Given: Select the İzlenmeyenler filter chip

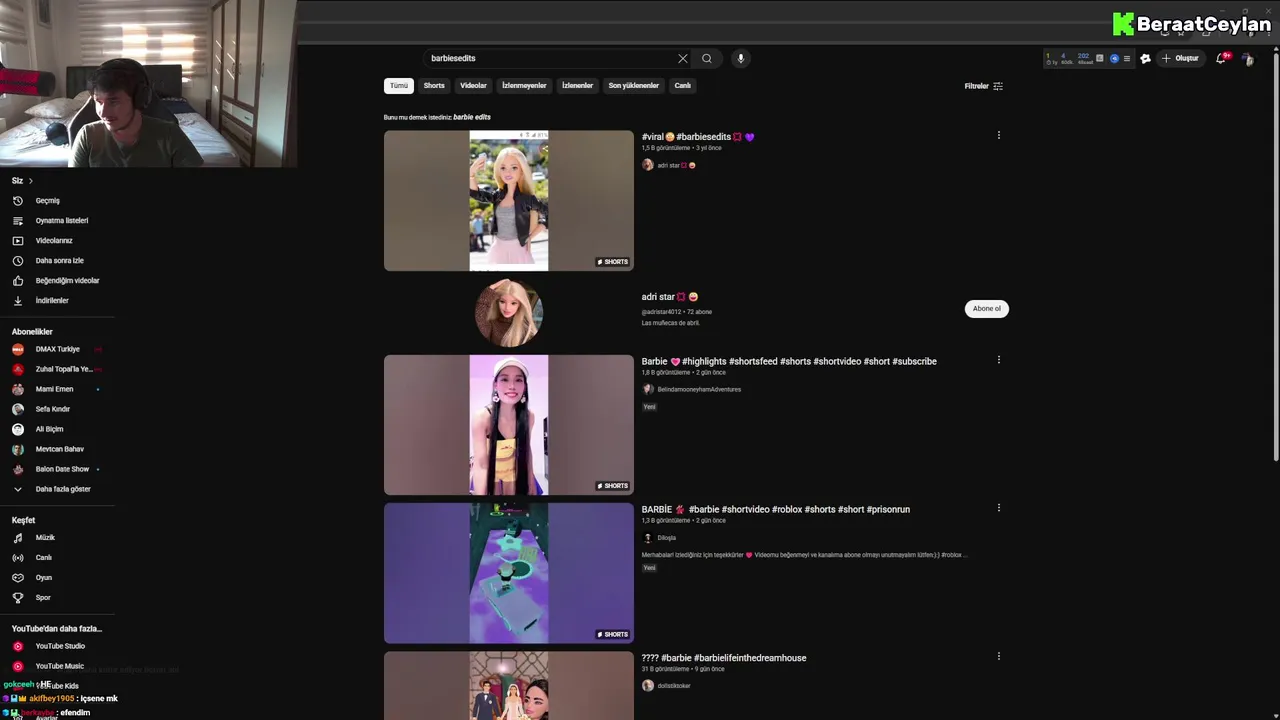Looking at the screenshot, I should coord(524,86).
